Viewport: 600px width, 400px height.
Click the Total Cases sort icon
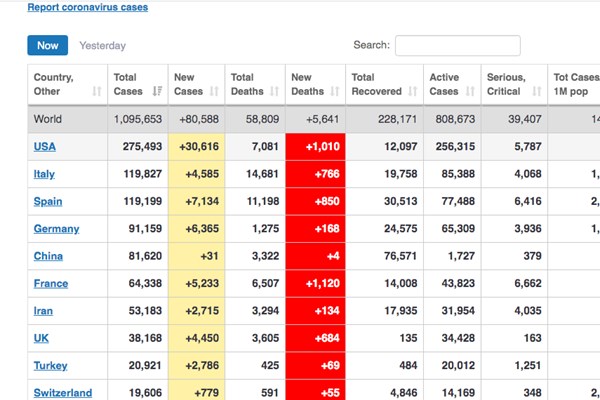click(x=156, y=92)
